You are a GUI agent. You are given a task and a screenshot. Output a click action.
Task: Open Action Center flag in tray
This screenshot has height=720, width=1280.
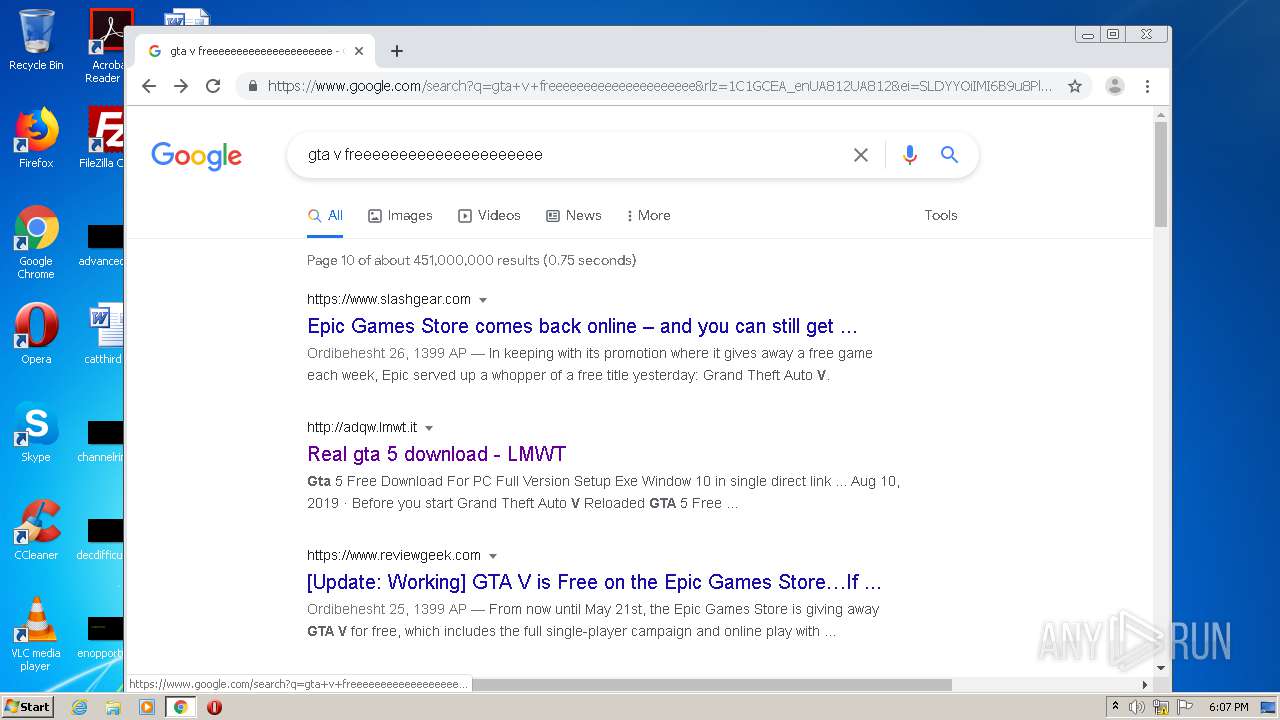(1185, 707)
